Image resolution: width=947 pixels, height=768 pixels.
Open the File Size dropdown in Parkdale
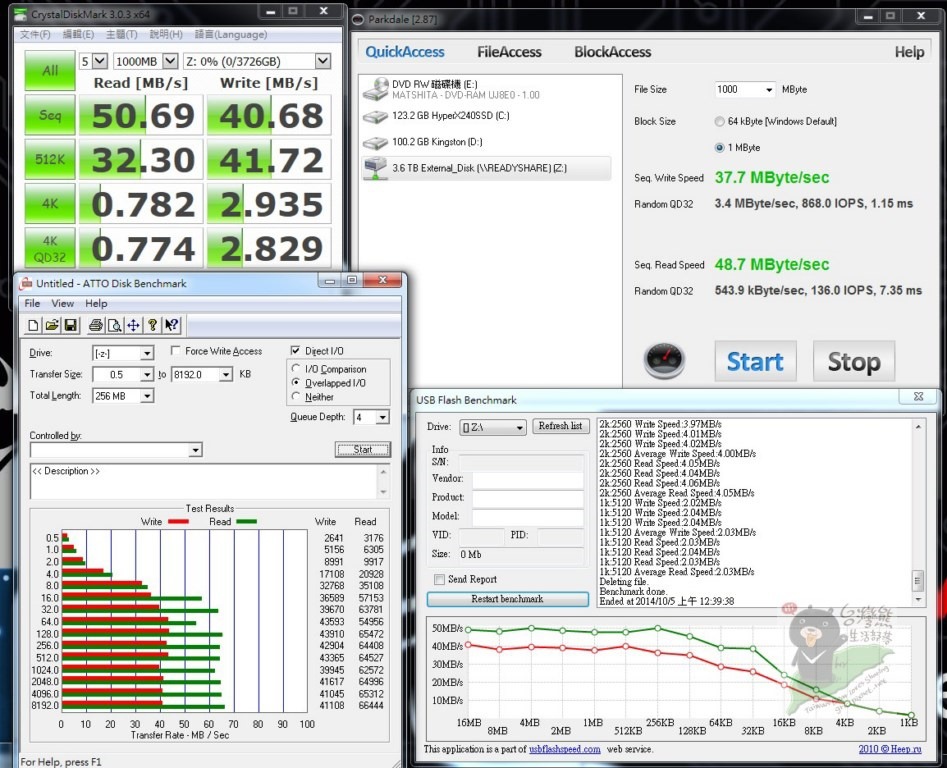tap(768, 90)
